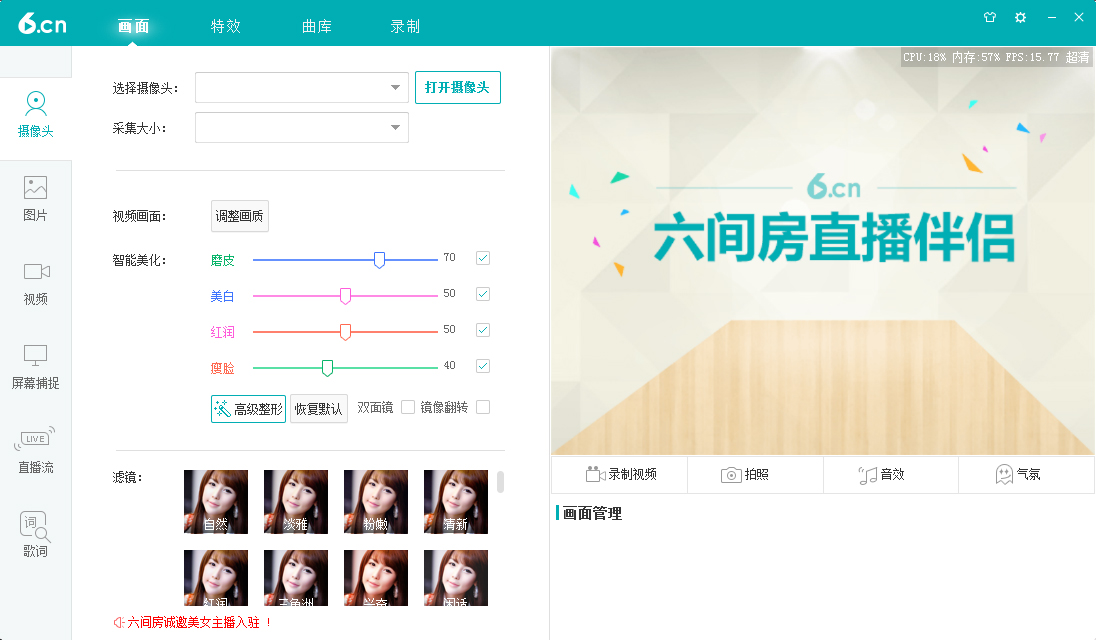This screenshot has height=640, width=1096.
Task: Enable the 镜像翻转 mirror flip checkbox
Action: pos(483,407)
